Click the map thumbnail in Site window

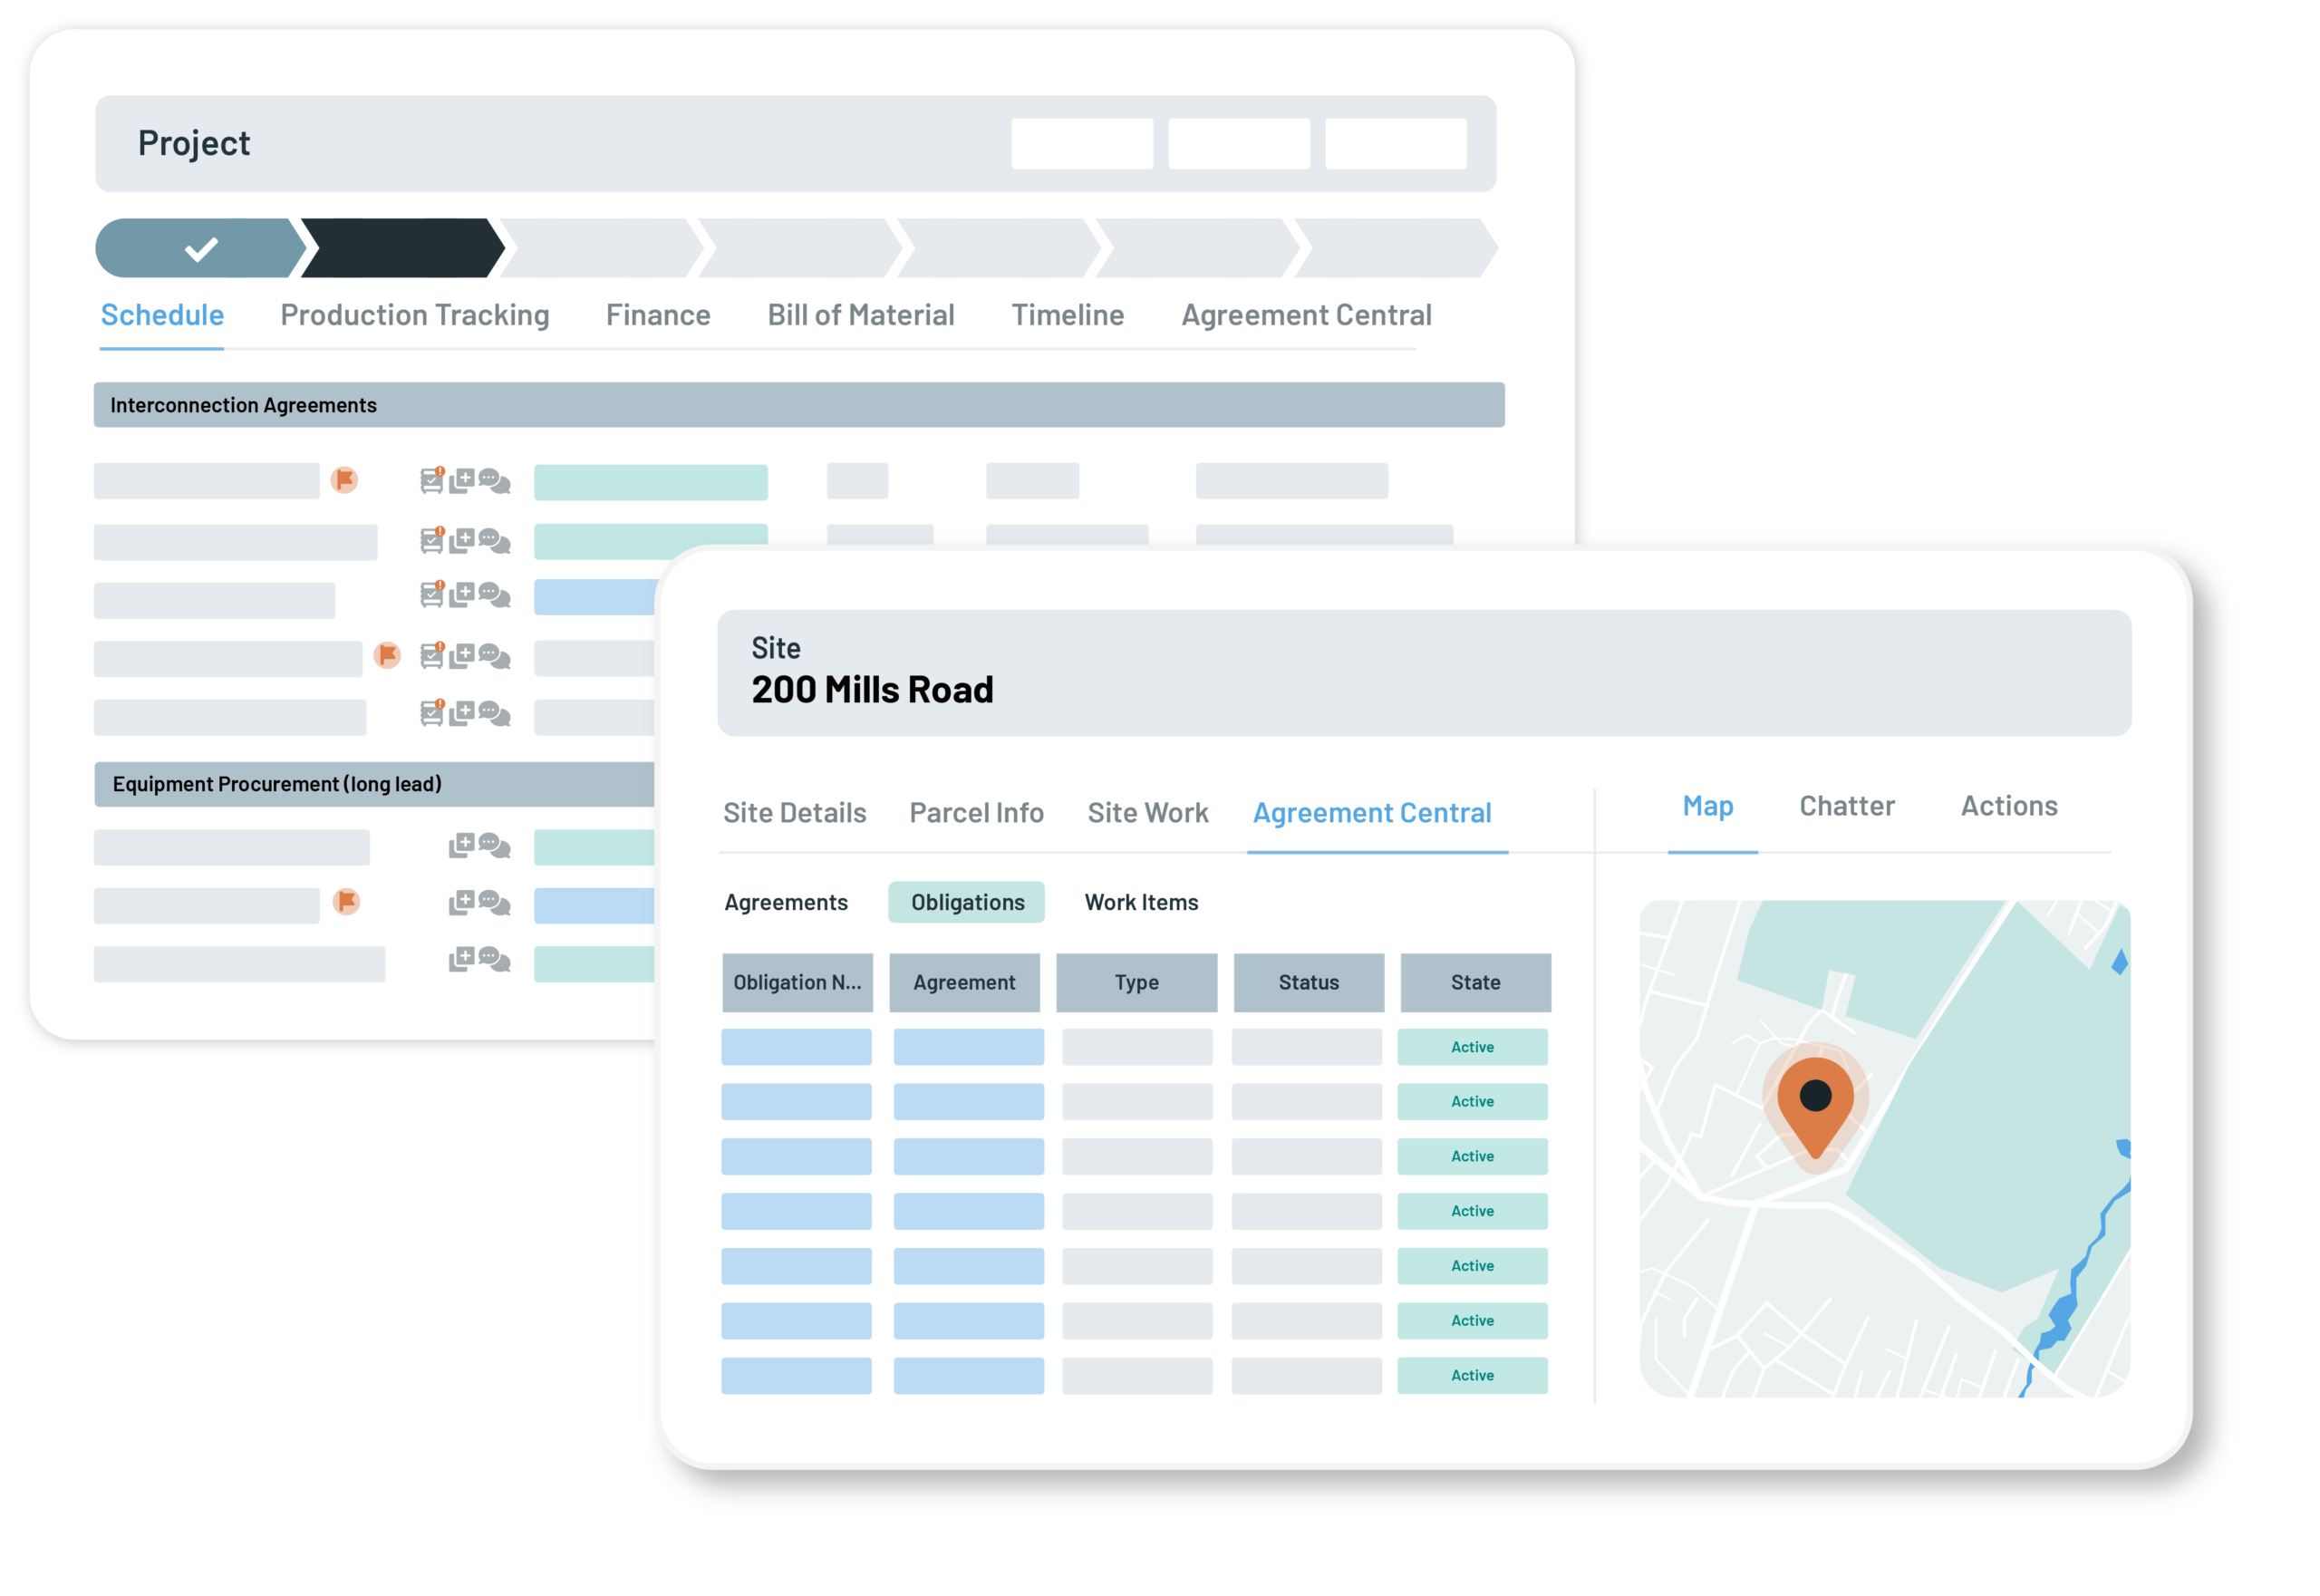[1887, 1150]
